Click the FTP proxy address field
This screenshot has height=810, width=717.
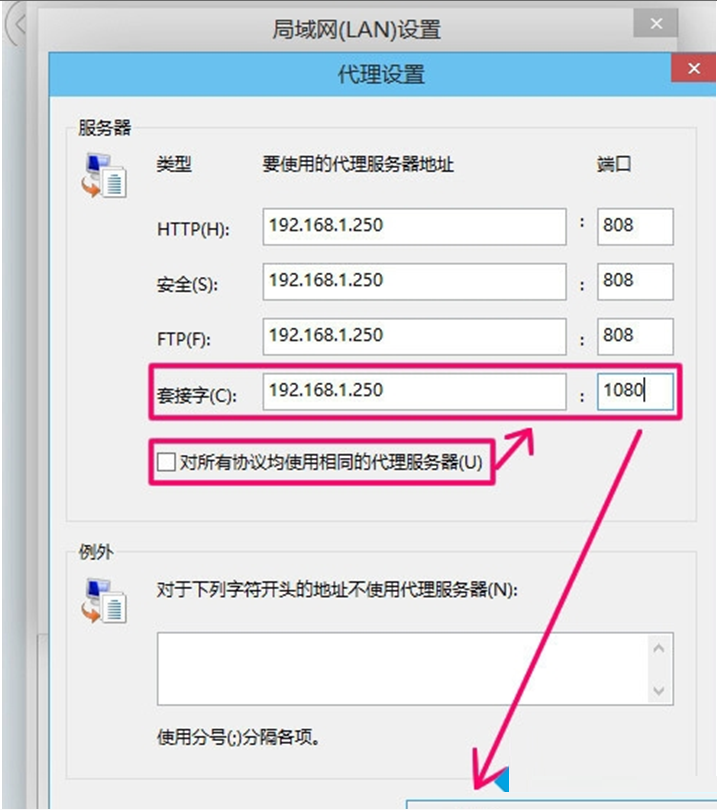point(414,336)
